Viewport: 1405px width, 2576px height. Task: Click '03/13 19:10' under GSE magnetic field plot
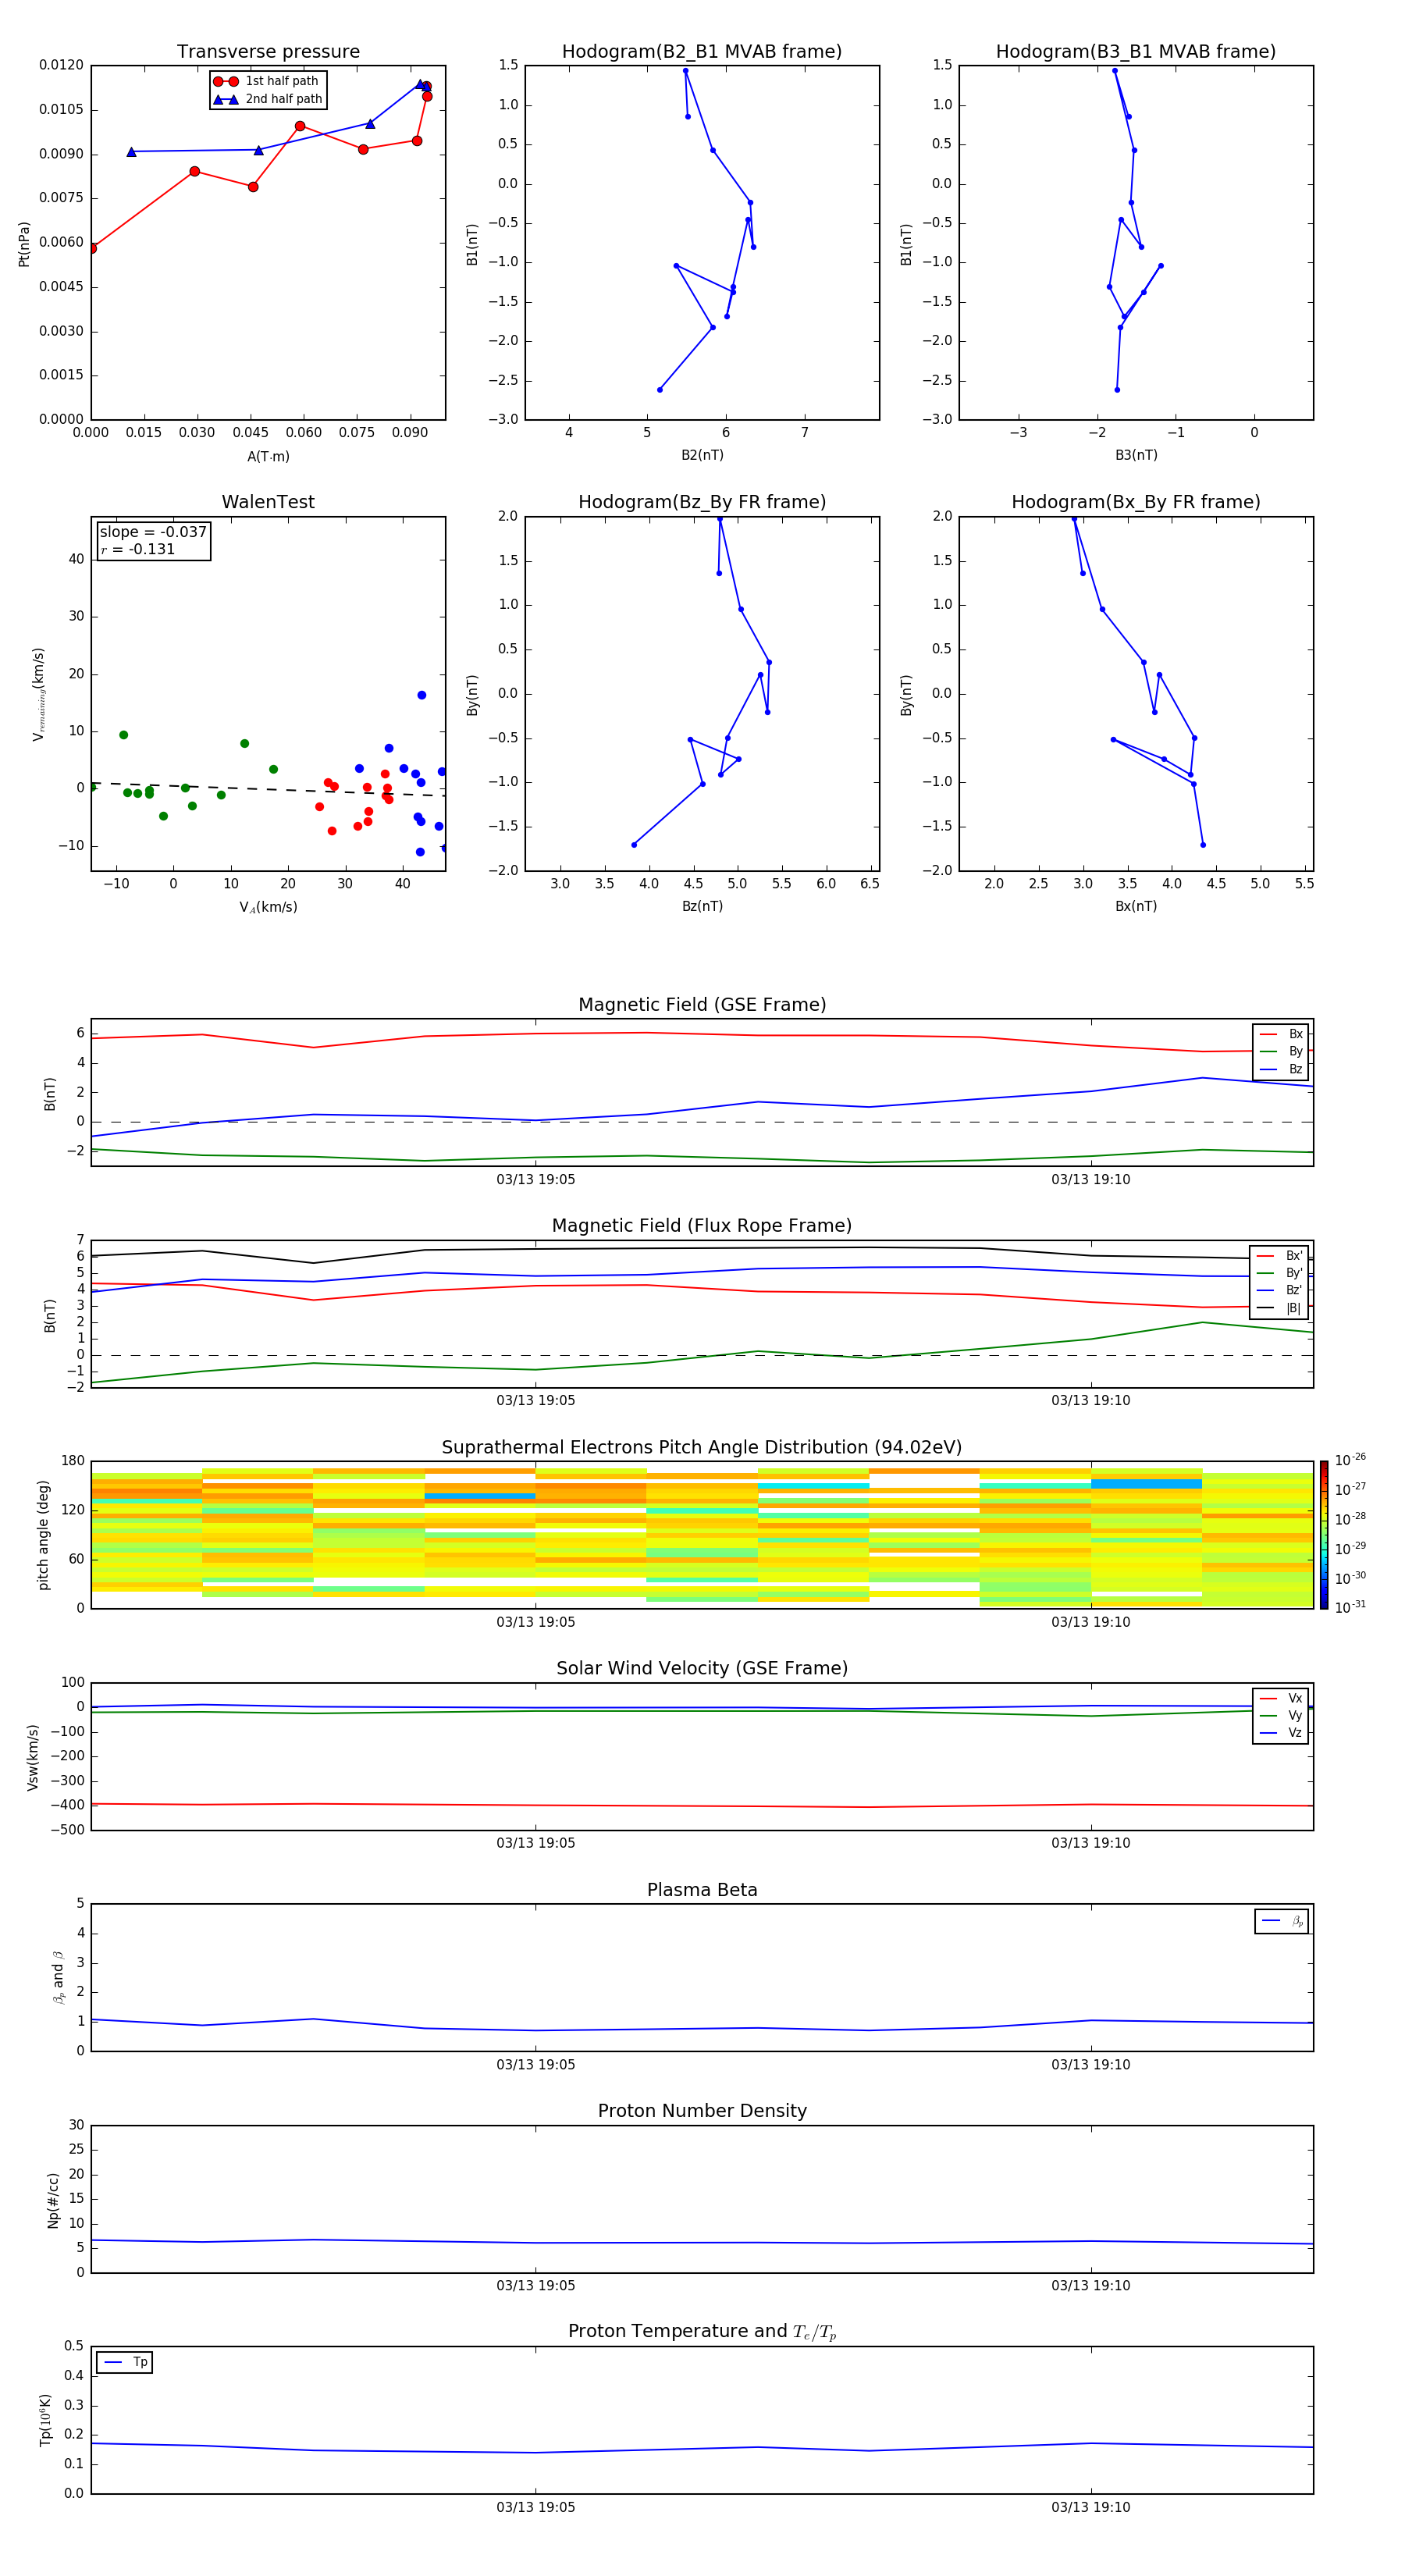pyautogui.click(x=1091, y=1180)
